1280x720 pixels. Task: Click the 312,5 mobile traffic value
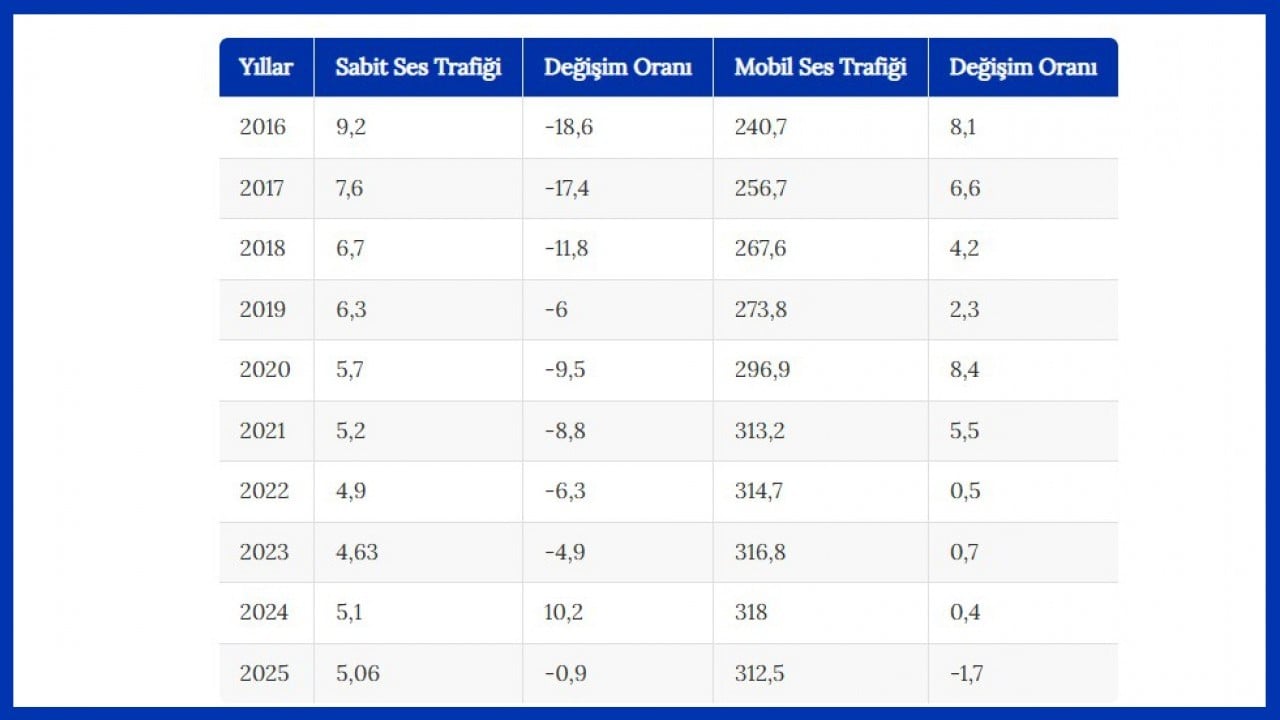(759, 673)
